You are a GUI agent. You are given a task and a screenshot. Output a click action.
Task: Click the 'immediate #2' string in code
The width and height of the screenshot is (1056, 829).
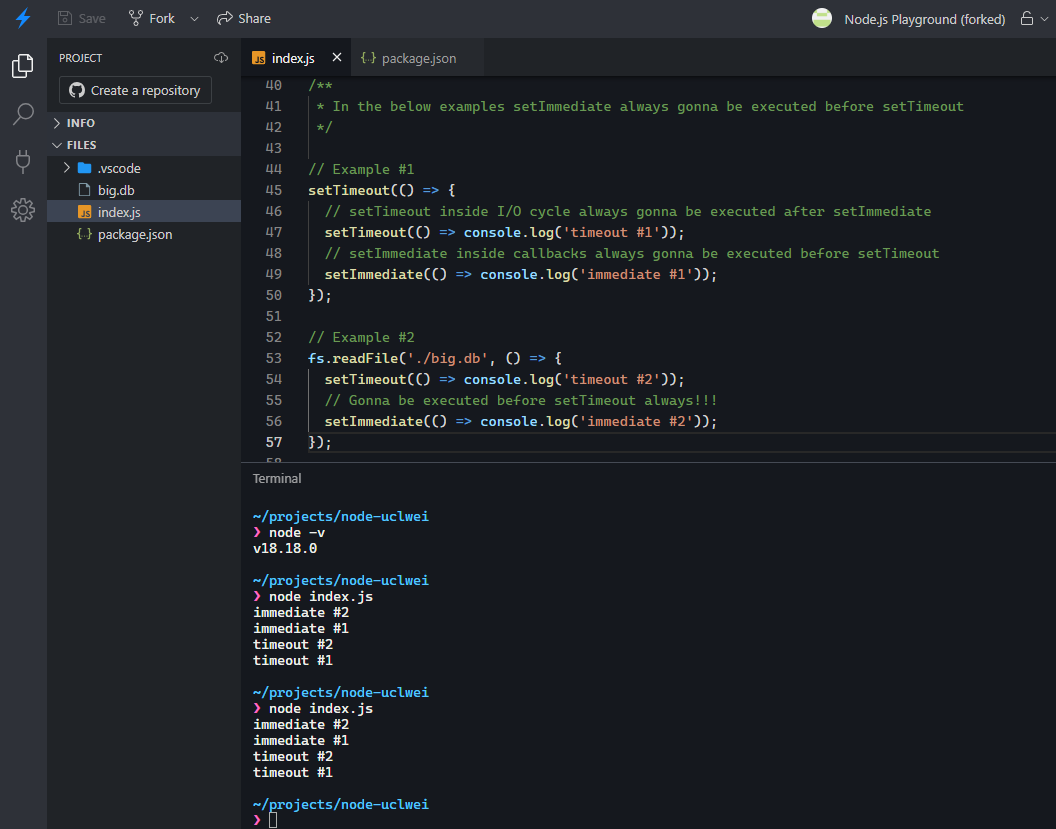[x=636, y=422]
